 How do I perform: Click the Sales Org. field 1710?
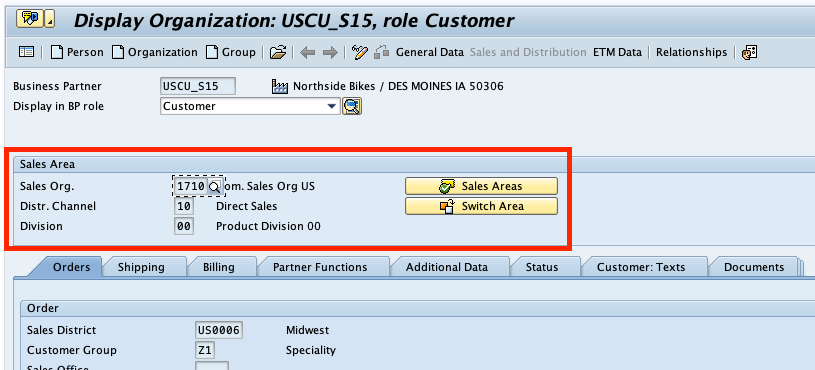pos(191,186)
